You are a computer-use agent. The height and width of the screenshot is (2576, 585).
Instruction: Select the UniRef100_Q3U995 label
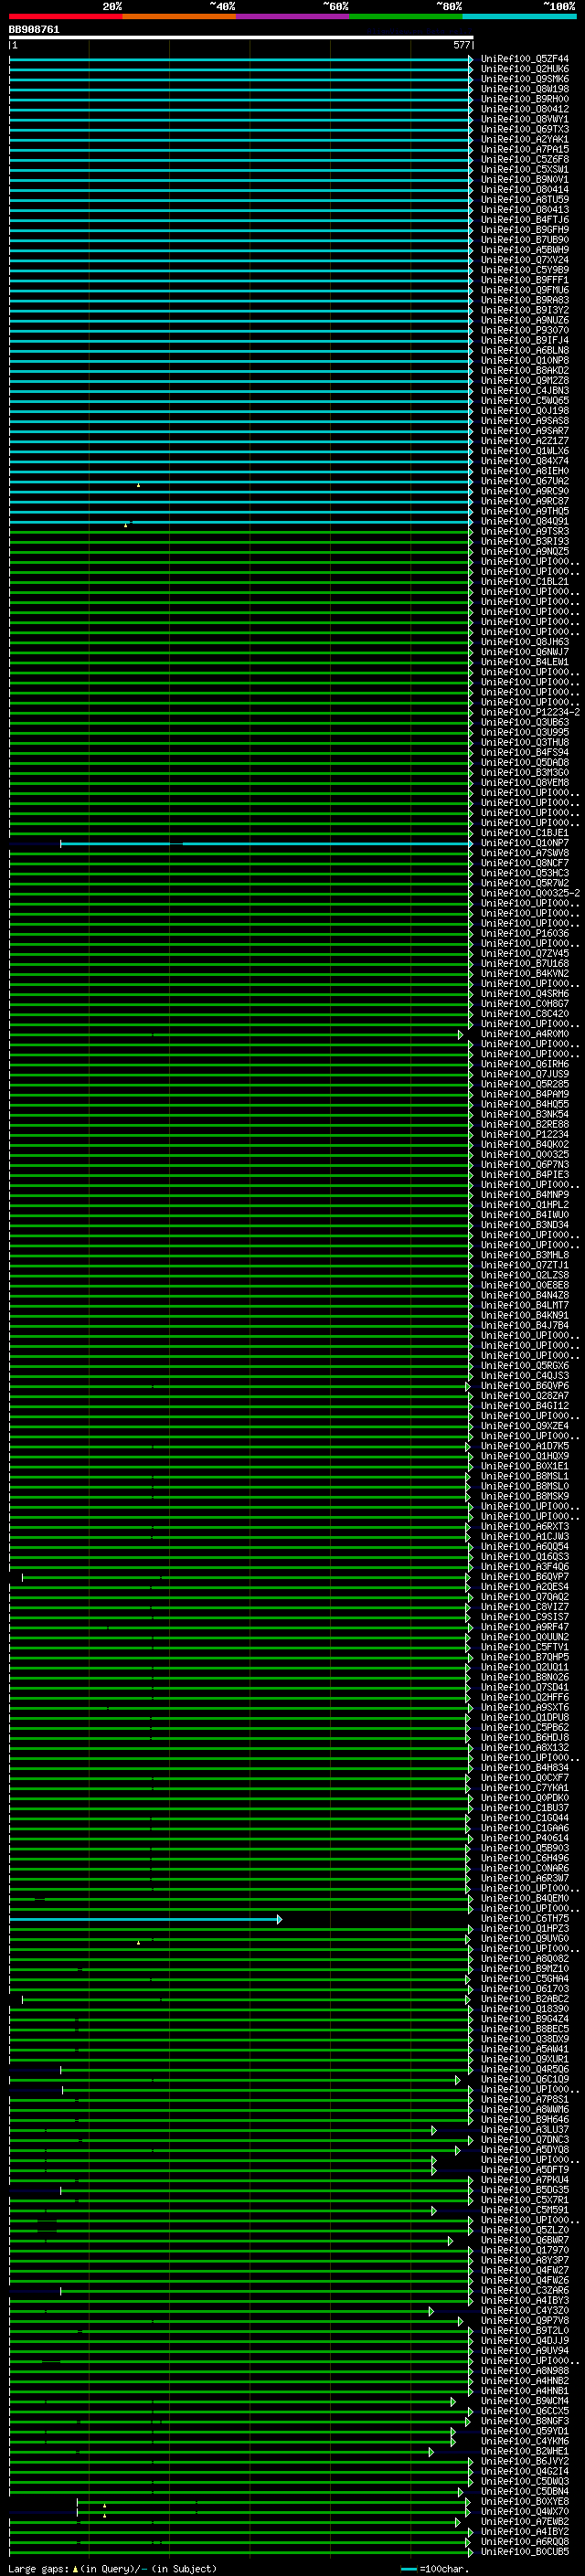[x=525, y=732]
